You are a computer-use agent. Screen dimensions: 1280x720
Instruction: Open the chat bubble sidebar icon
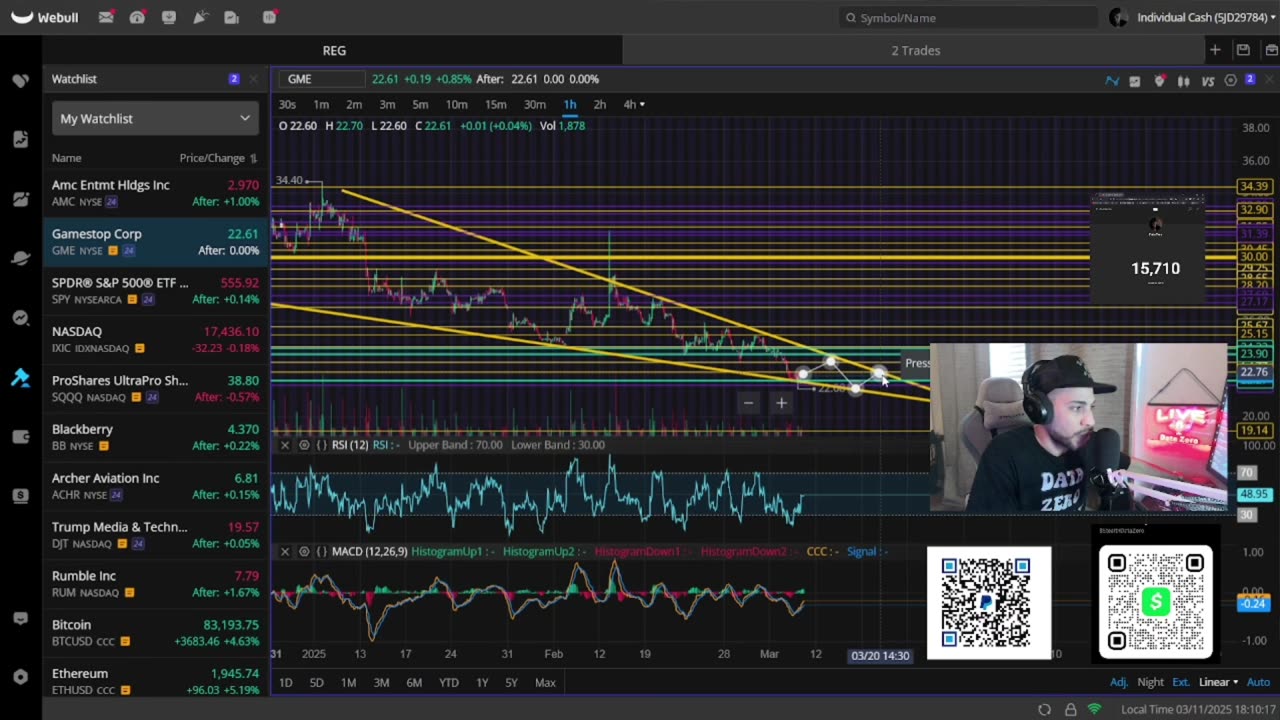[x=20, y=619]
